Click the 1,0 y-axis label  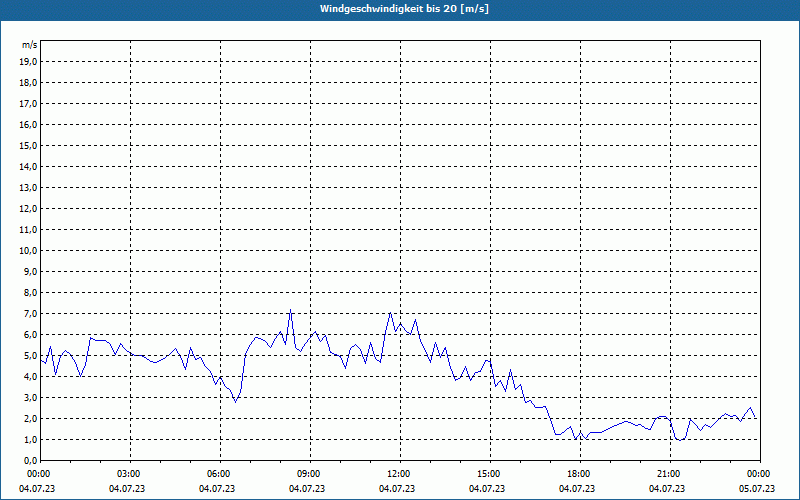30,440
